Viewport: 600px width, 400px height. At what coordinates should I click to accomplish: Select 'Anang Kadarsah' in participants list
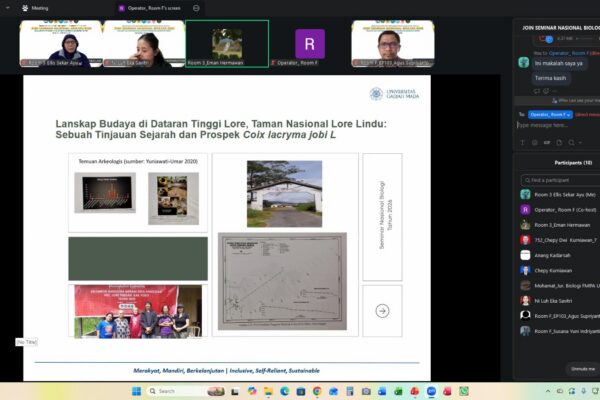(x=559, y=255)
